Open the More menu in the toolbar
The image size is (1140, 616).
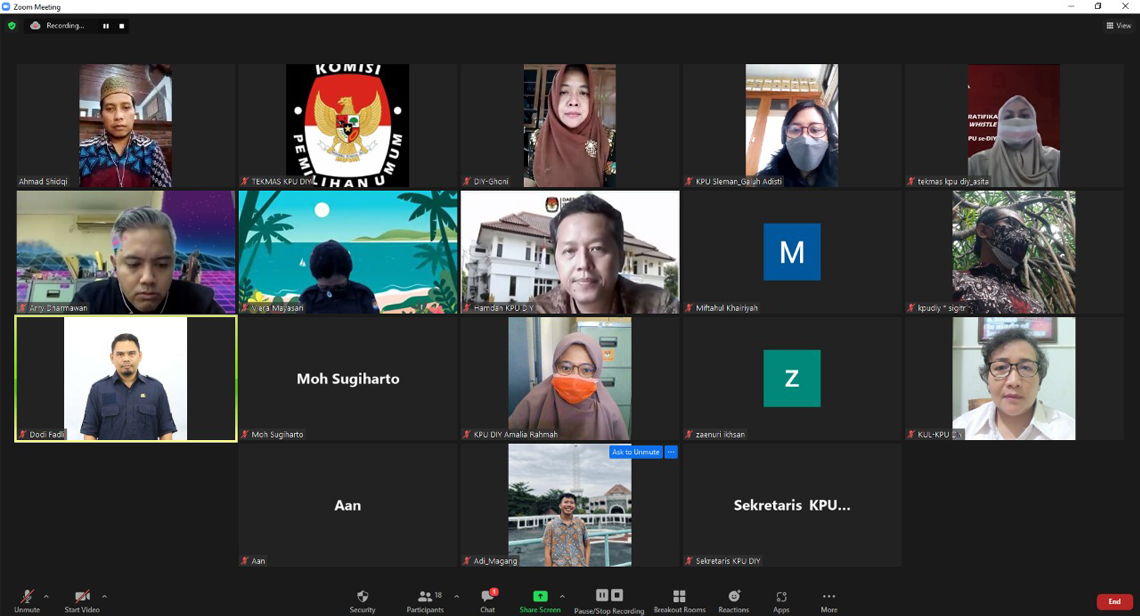pyautogui.click(x=829, y=600)
